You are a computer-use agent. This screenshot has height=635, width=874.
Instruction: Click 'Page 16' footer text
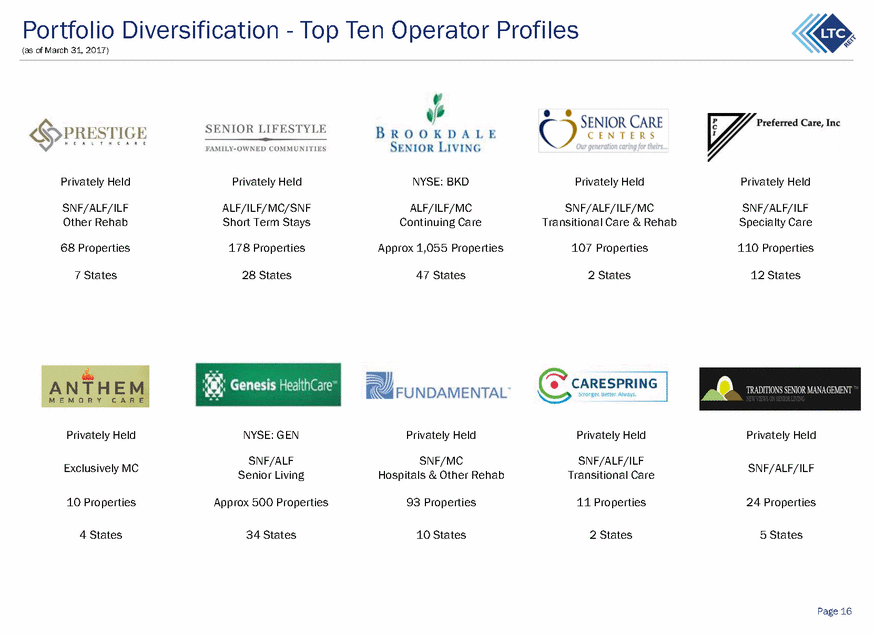click(834, 611)
